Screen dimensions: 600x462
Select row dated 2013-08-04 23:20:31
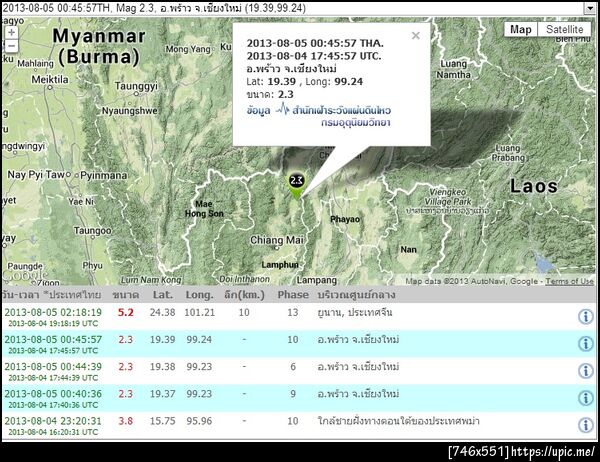coord(299,425)
